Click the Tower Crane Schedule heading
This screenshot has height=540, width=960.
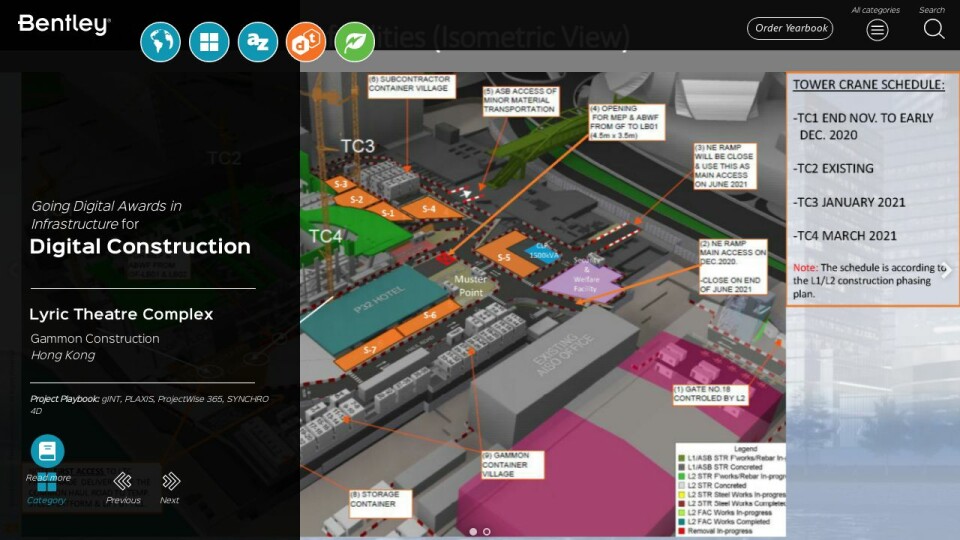(869, 84)
